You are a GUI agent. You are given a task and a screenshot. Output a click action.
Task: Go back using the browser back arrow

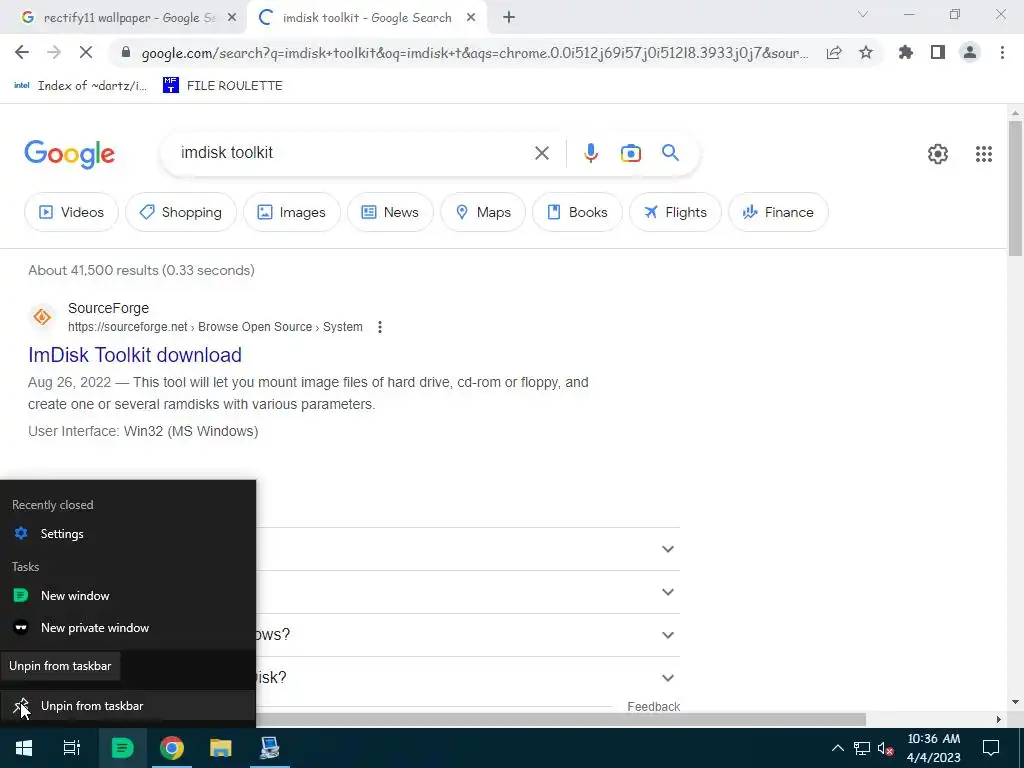(x=22, y=53)
